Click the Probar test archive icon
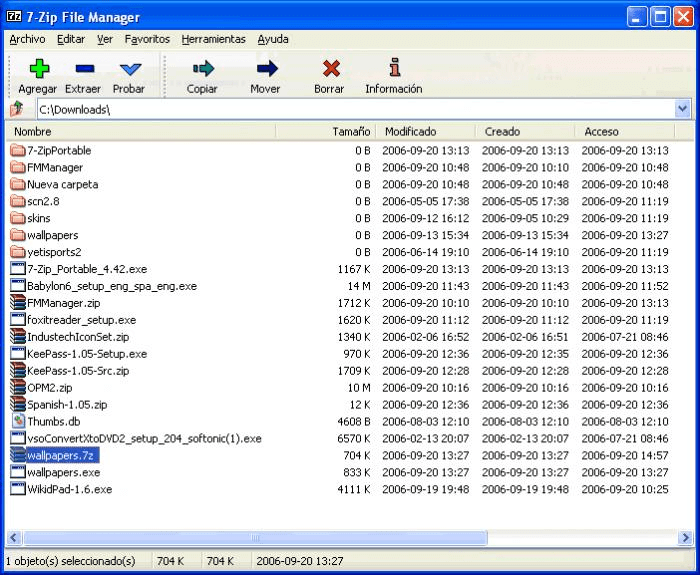This screenshot has height=575, width=700. [129, 69]
